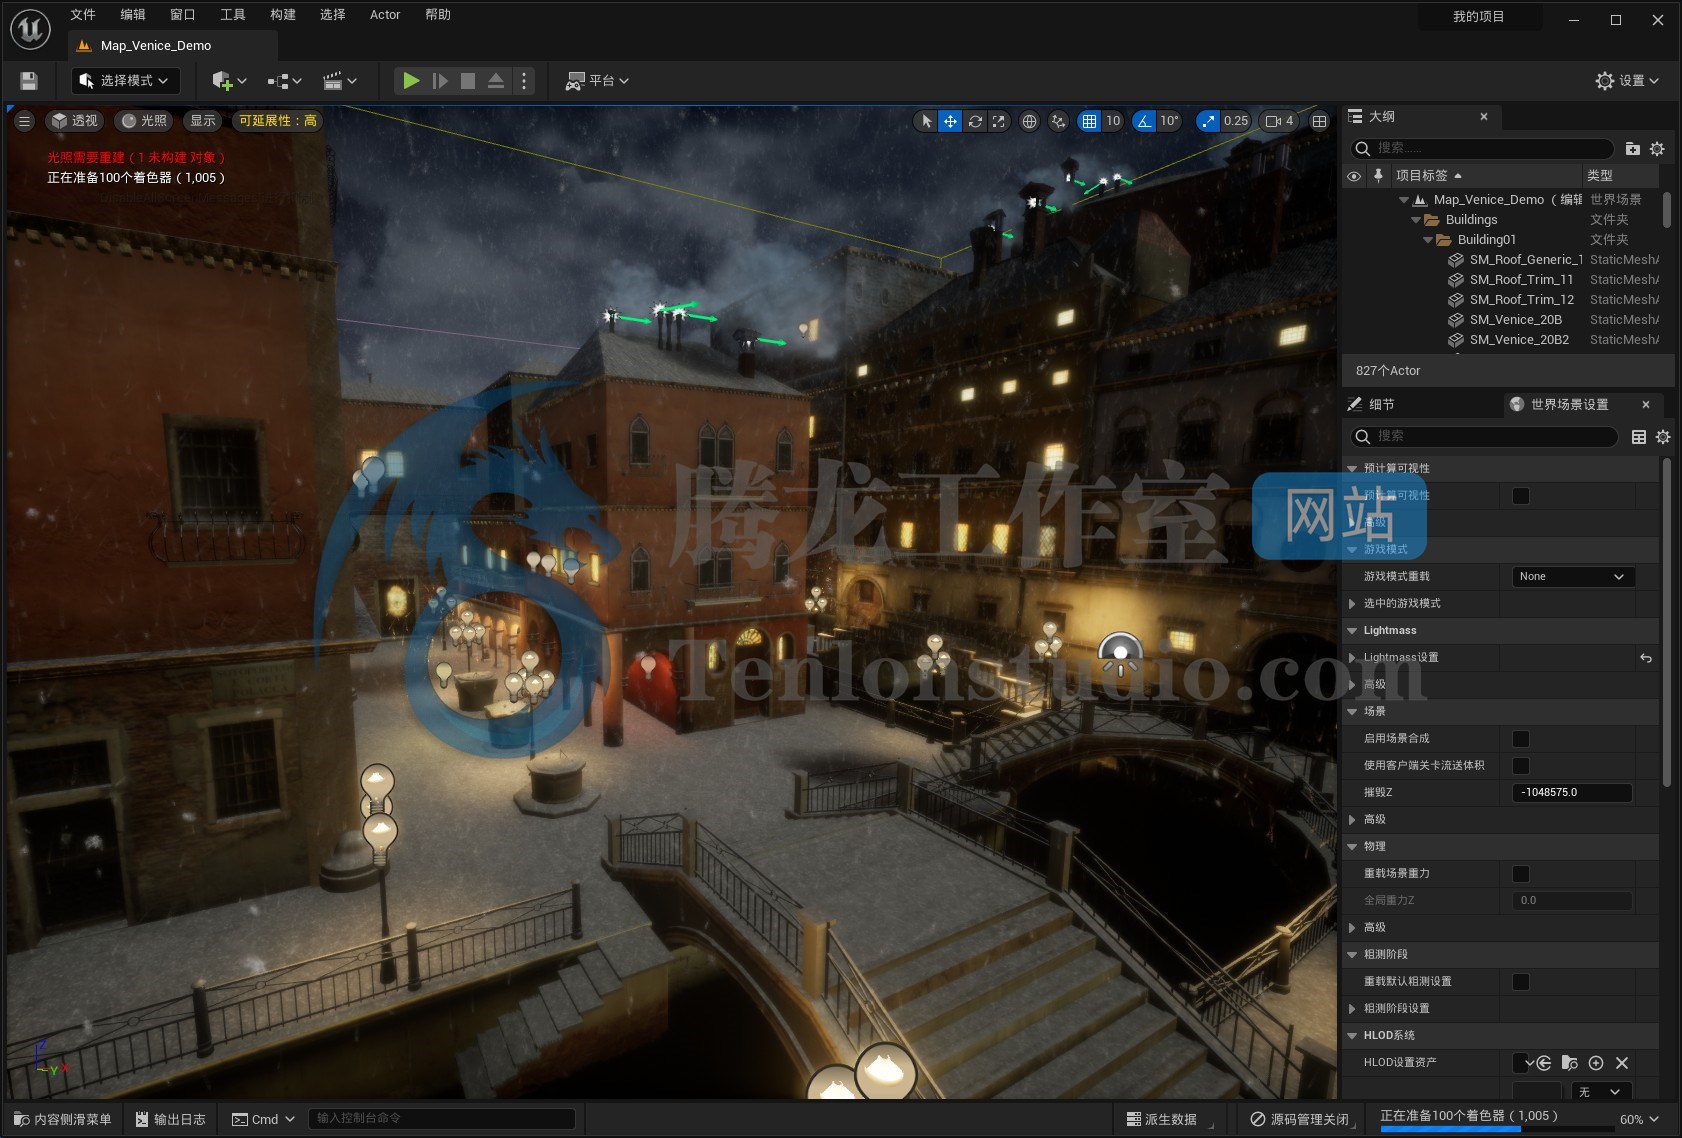Enable the 启用场景合成 checkbox
1682x1138 pixels.
click(1521, 739)
